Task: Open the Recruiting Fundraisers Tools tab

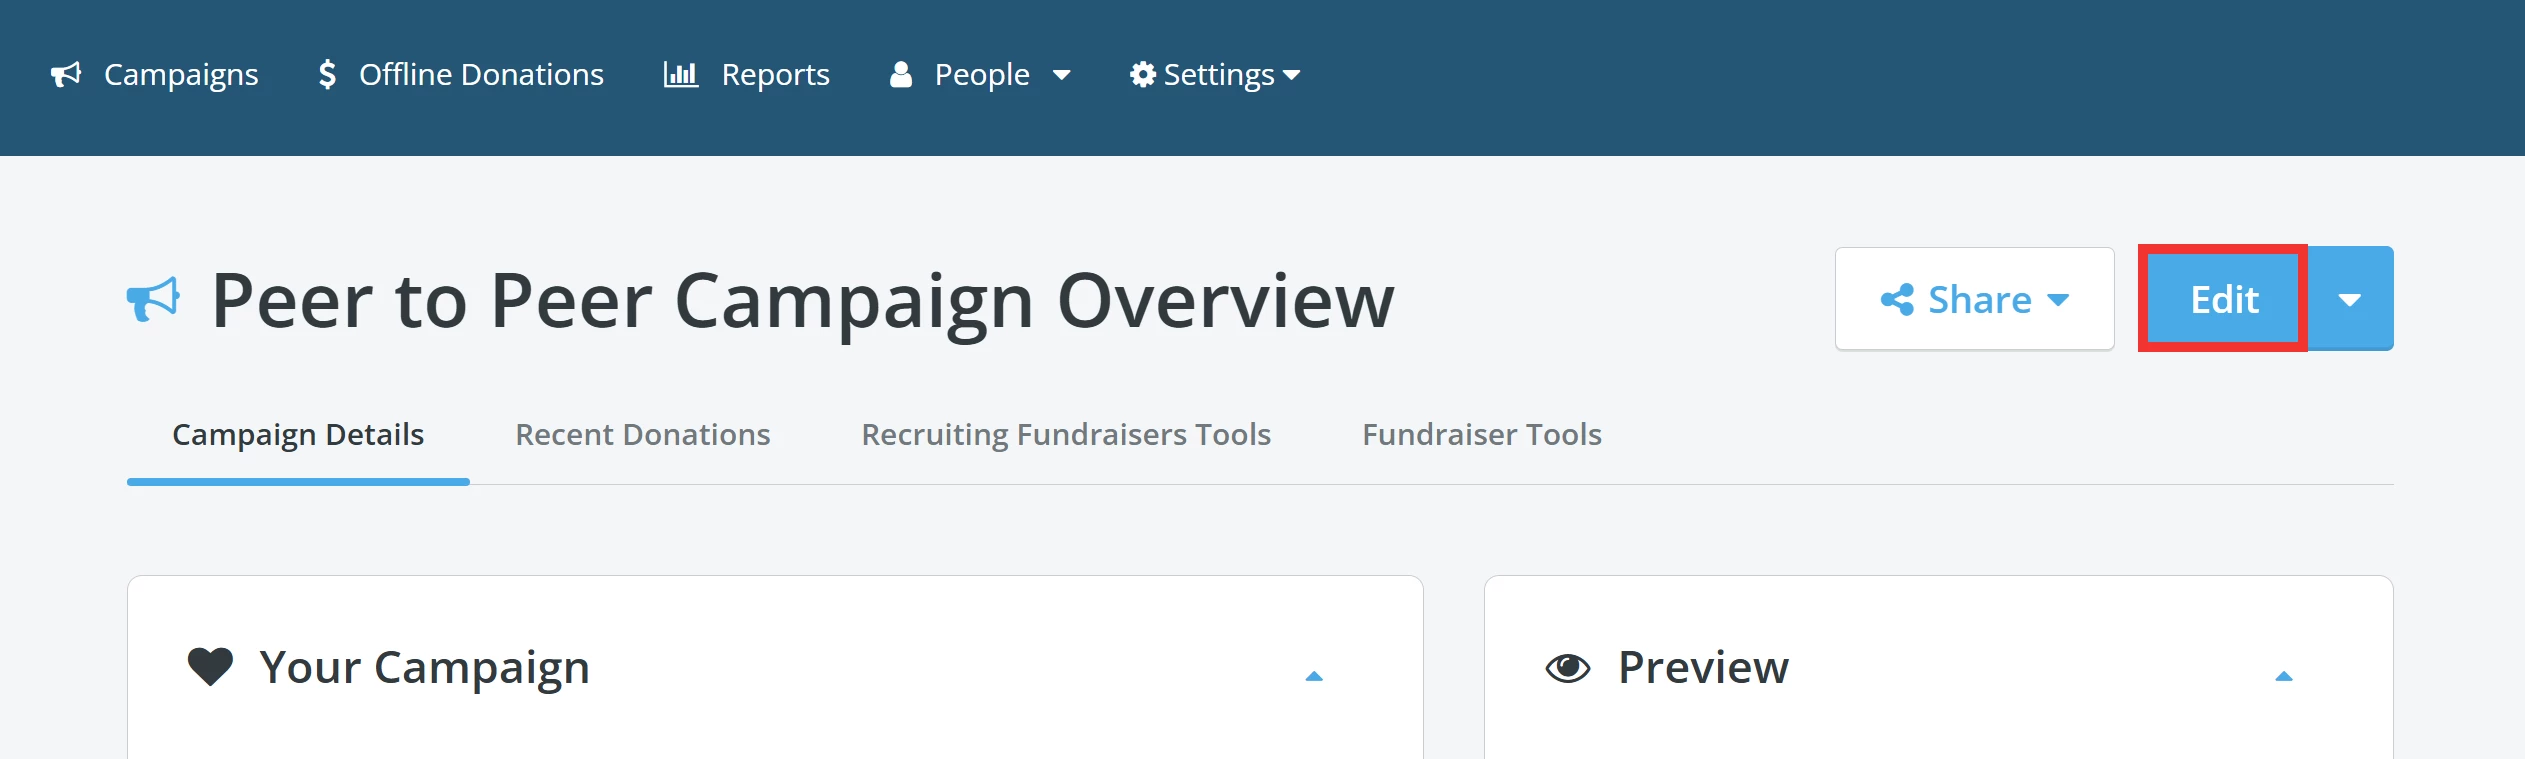Action: click(1066, 434)
